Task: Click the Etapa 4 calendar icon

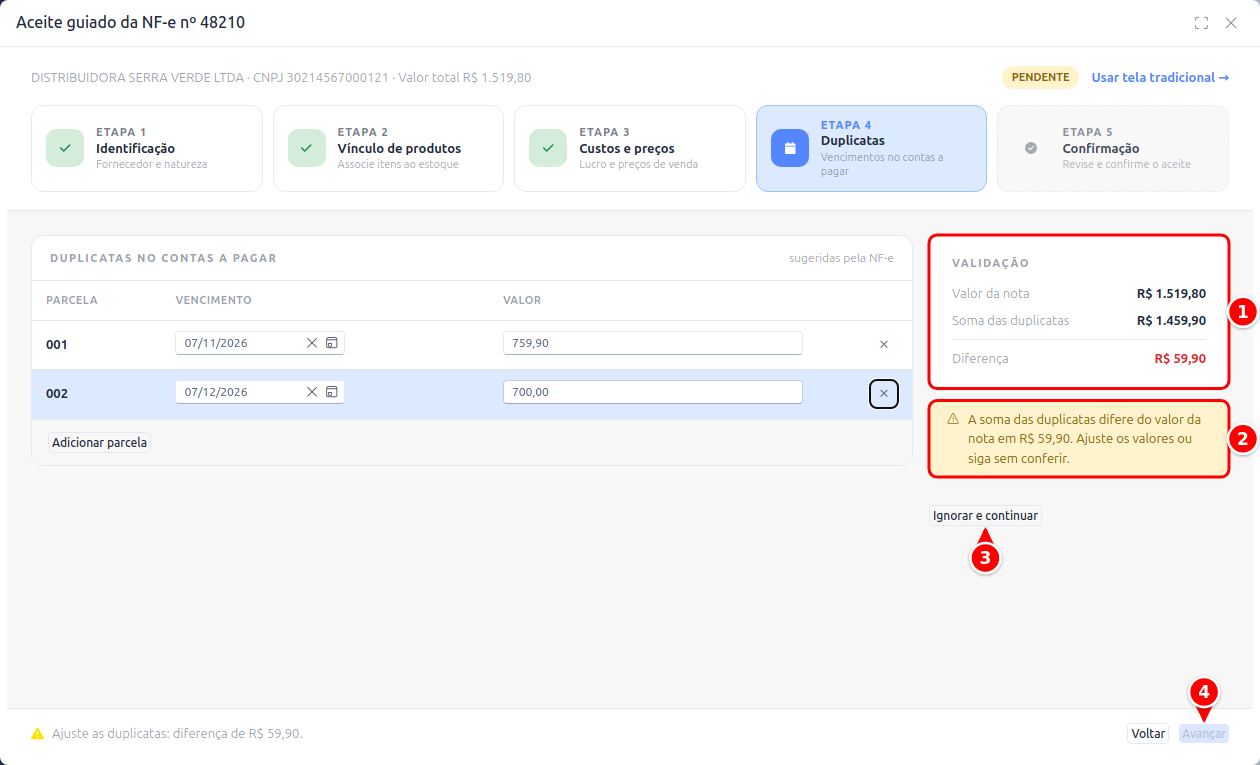Action: (x=790, y=148)
